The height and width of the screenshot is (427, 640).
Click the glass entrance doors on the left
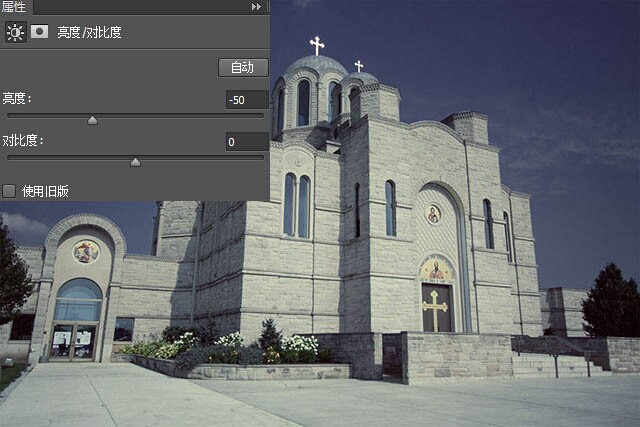pyautogui.click(x=73, y=342)
